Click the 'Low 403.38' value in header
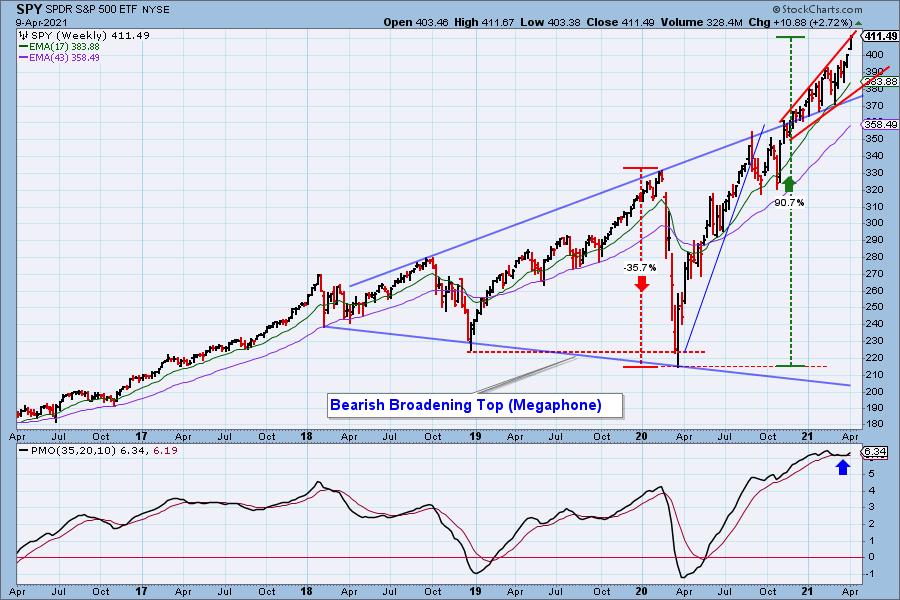 [550, 22]
